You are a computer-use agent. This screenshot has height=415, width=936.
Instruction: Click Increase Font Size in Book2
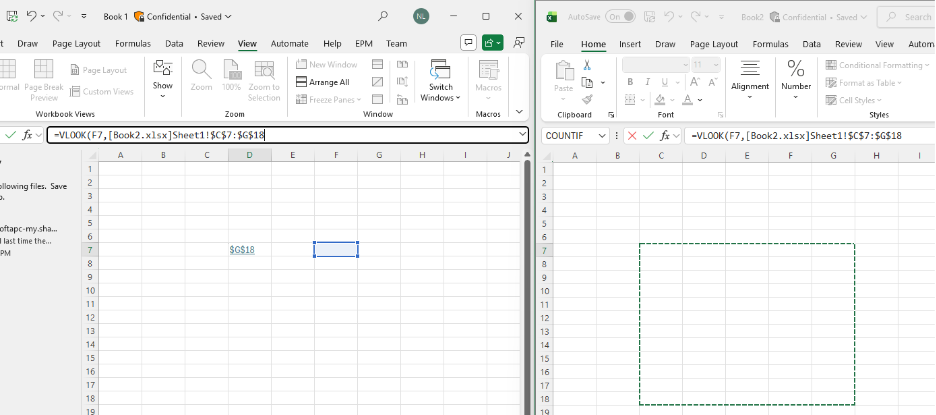(x=695, y=82)
